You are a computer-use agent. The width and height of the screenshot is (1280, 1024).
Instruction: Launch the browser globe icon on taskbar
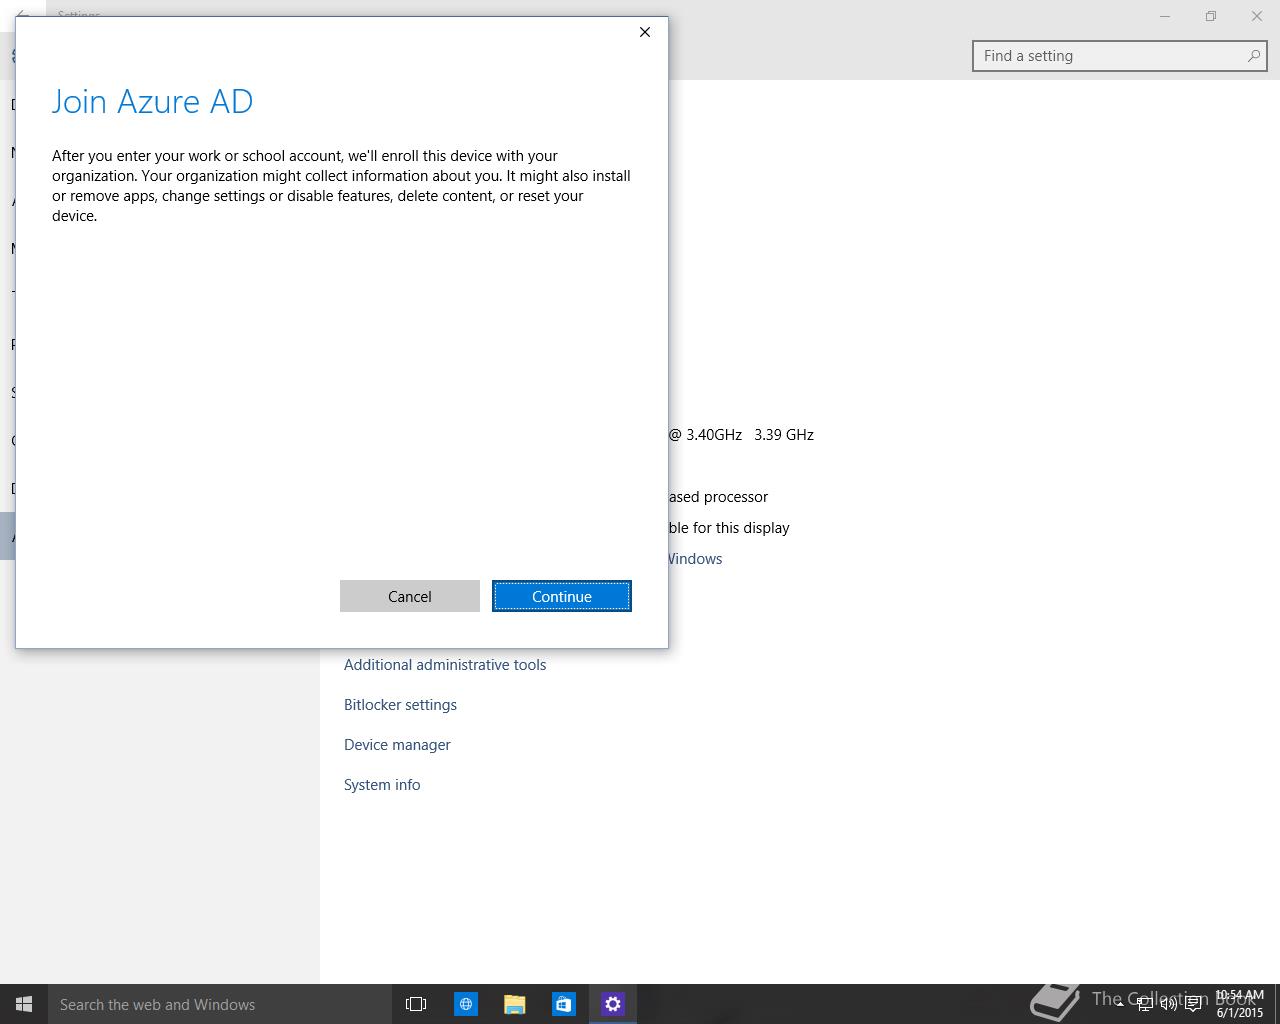point(466,1004)
